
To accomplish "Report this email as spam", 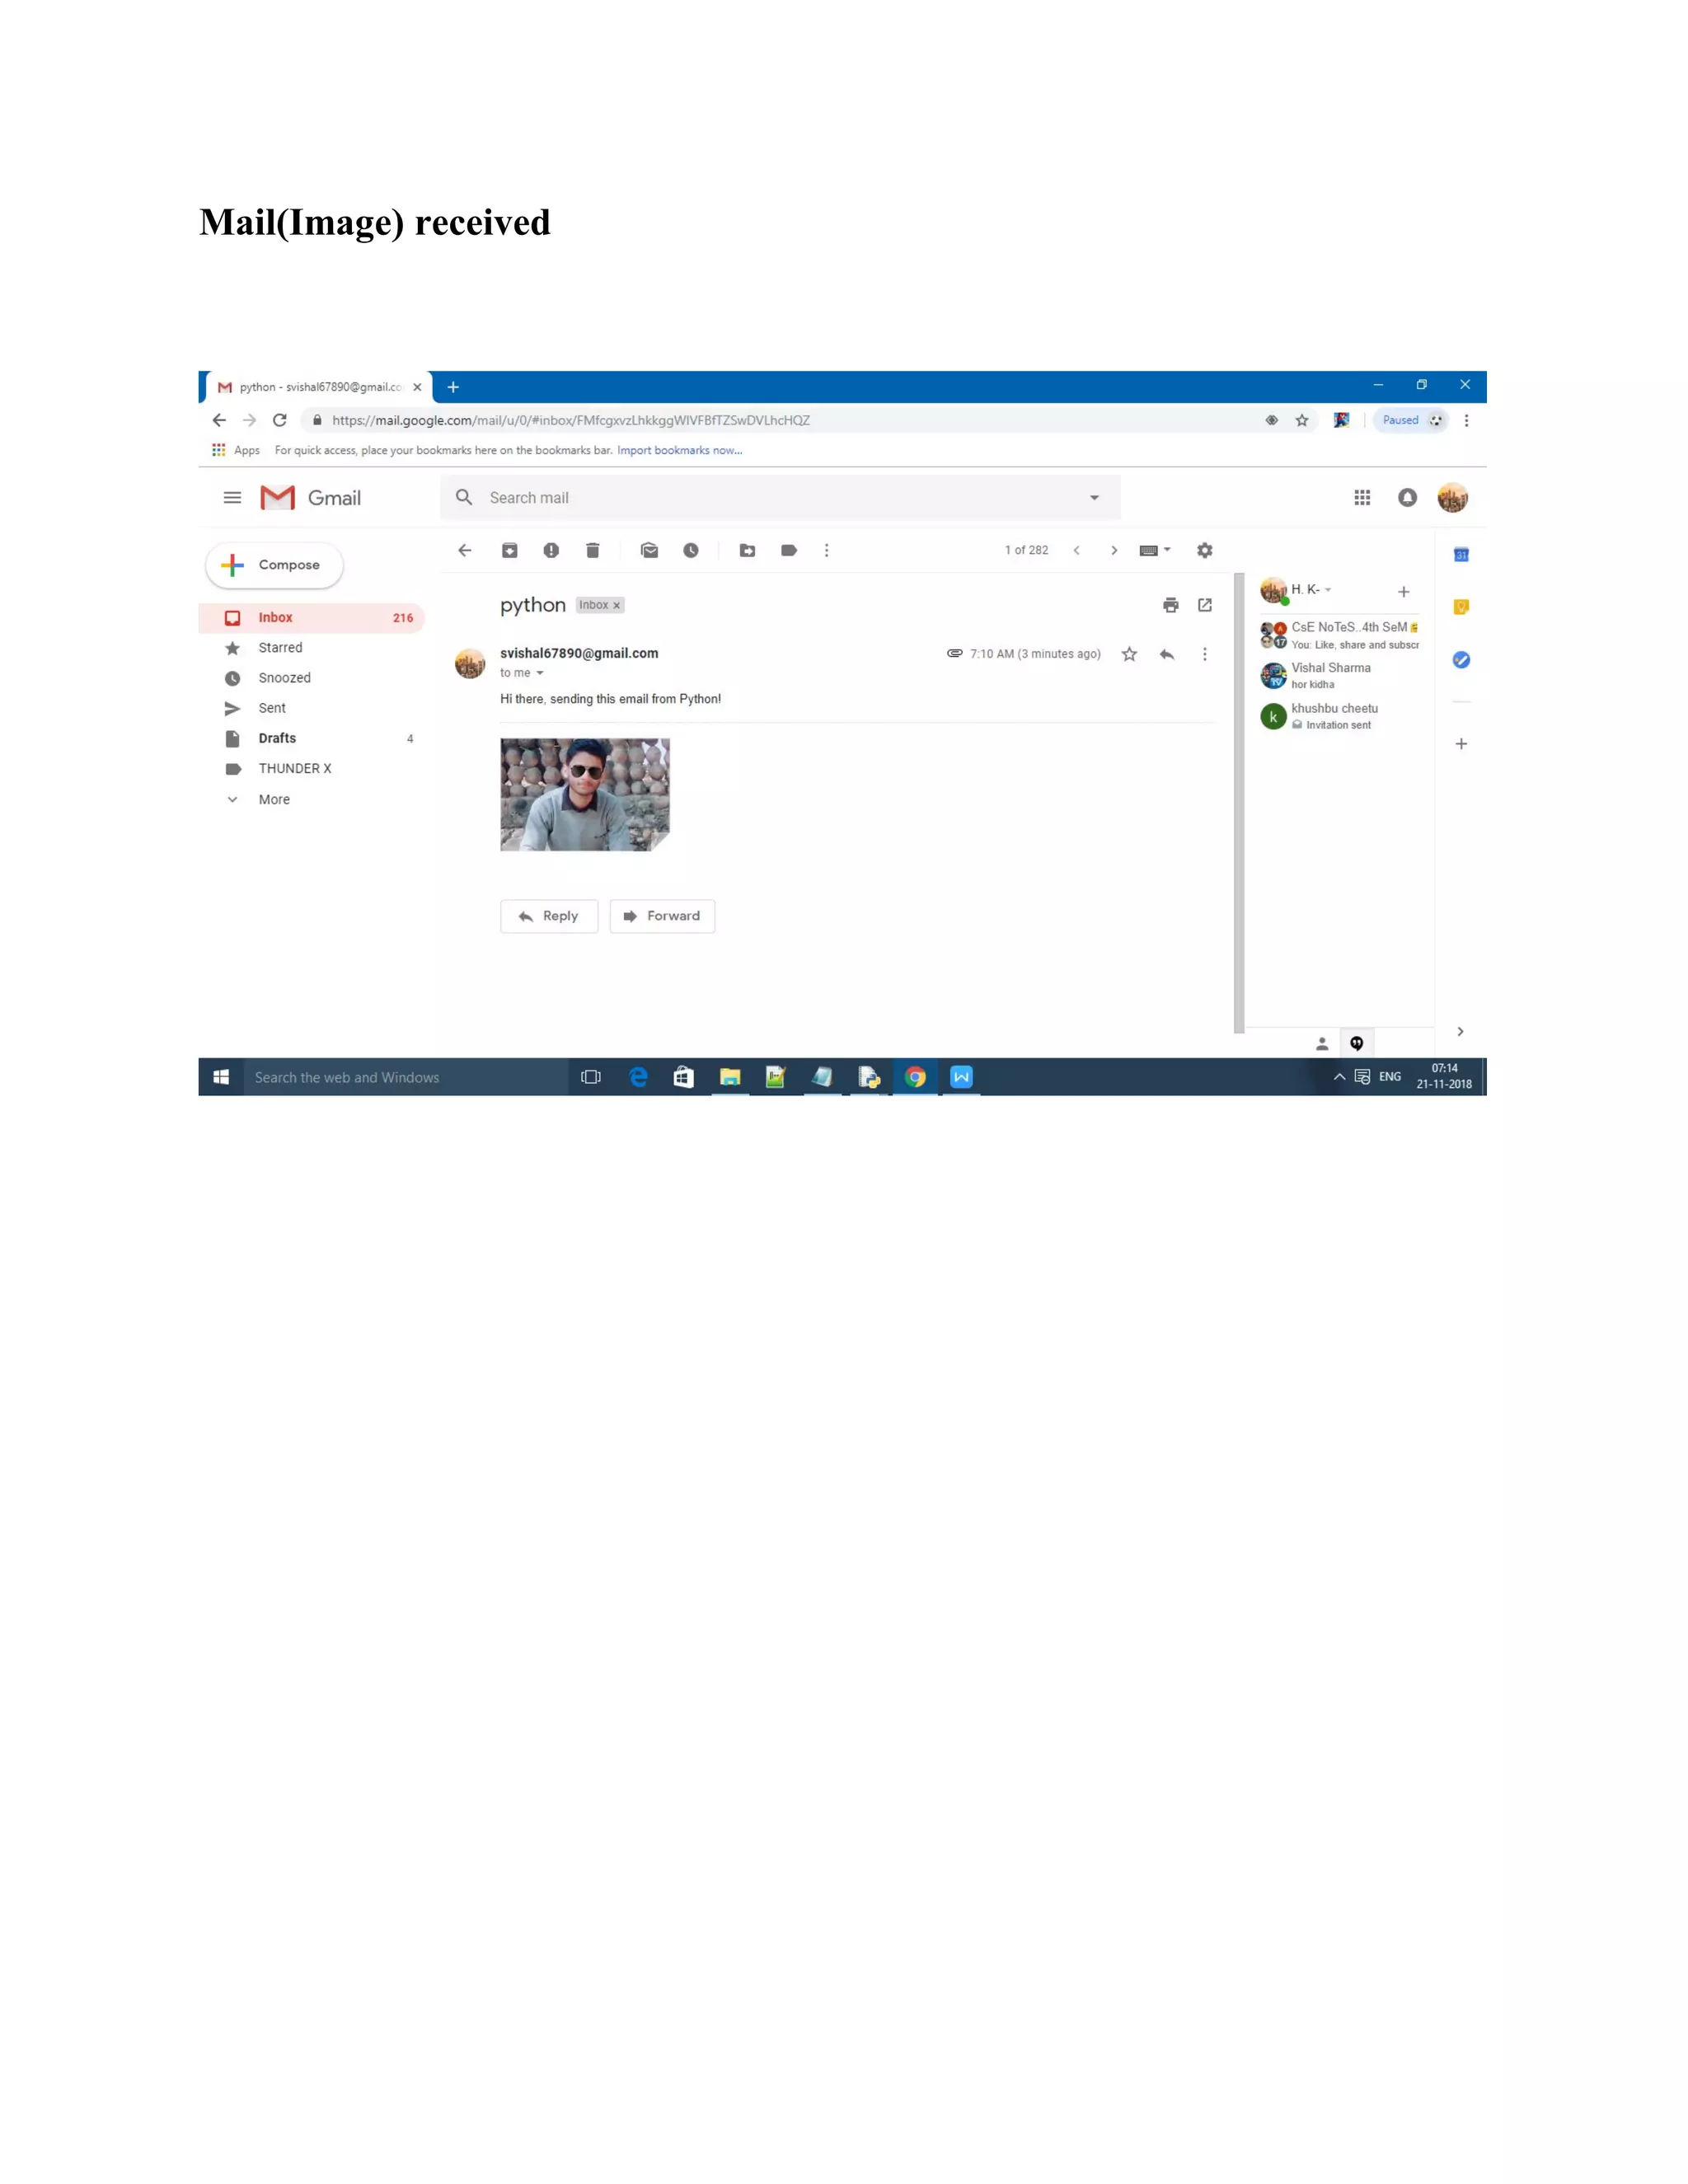I will (x=551, y=550).
